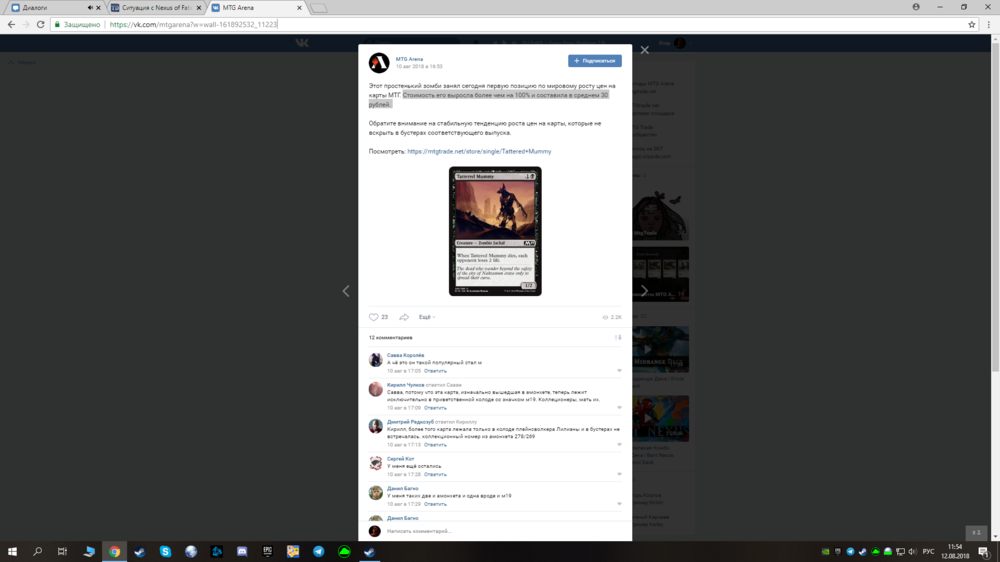This screenshot has width=1000, height=562.
Task: Change comment sorting order icon
Action: [x=617, y=338]
